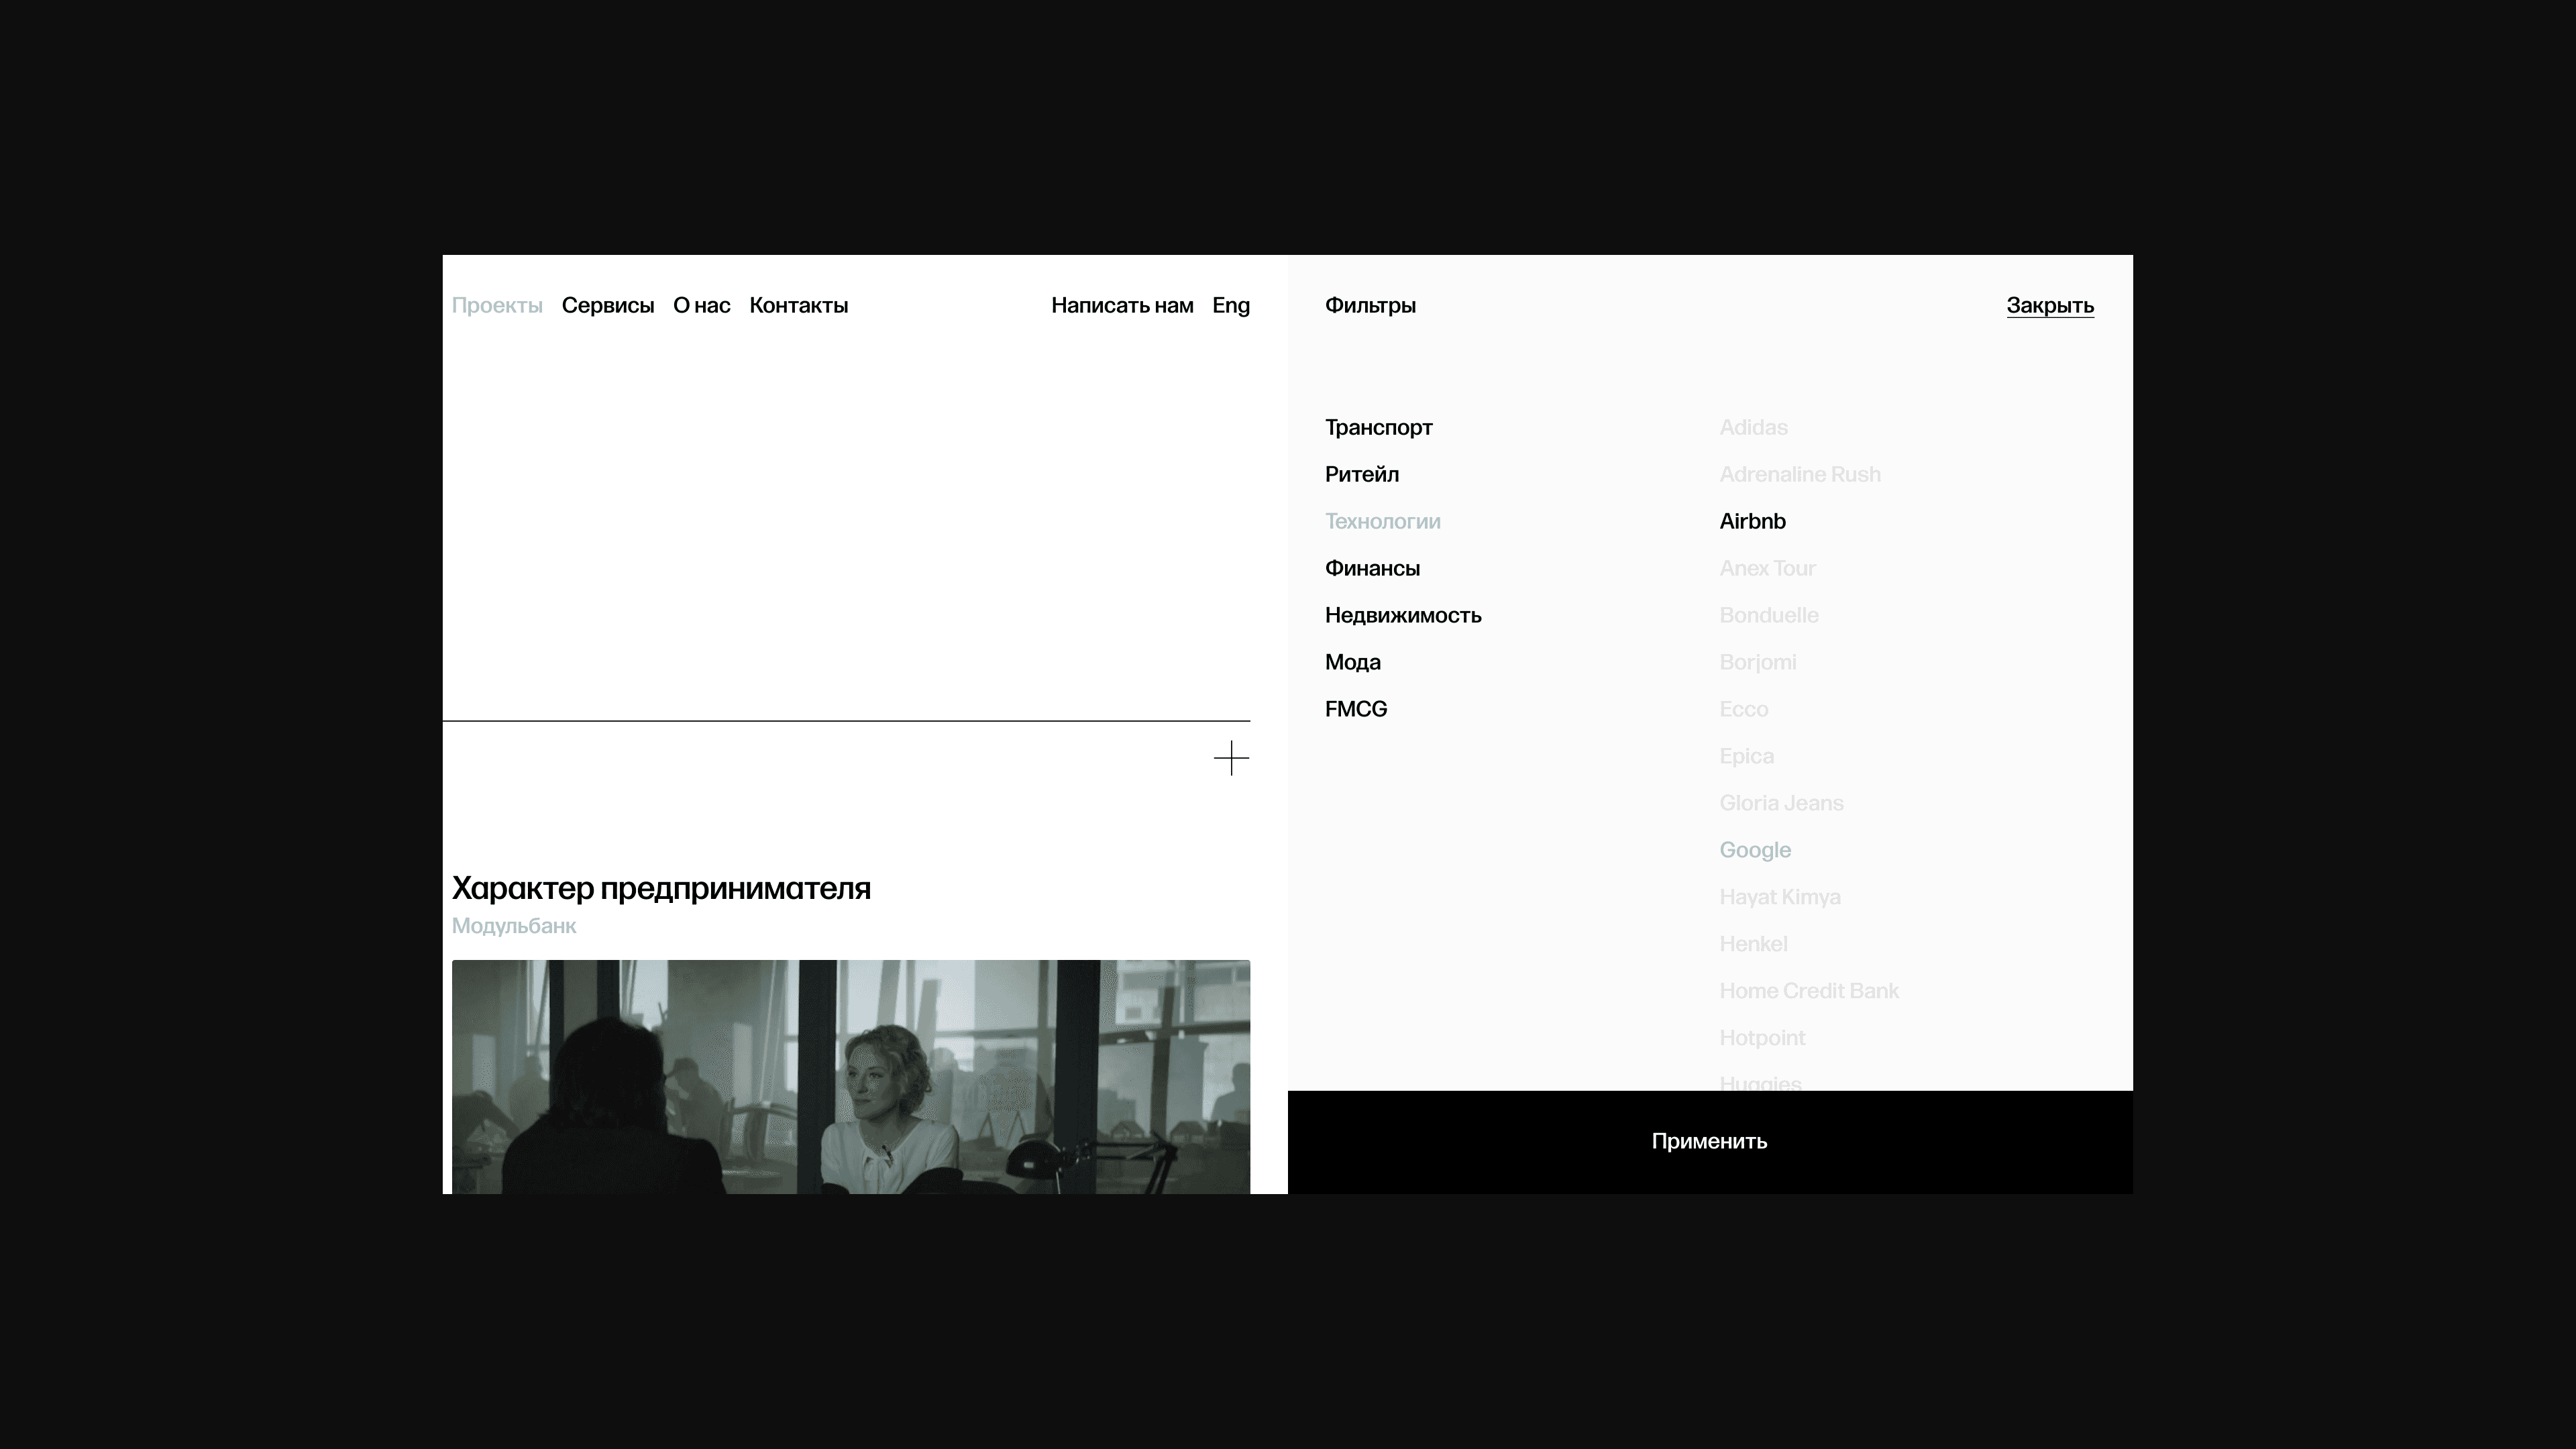Image resolution: width=2576 pixels, height=1449 pixels.
Task: Close filters via Закрыть link
Action: tap(2049, 305)
